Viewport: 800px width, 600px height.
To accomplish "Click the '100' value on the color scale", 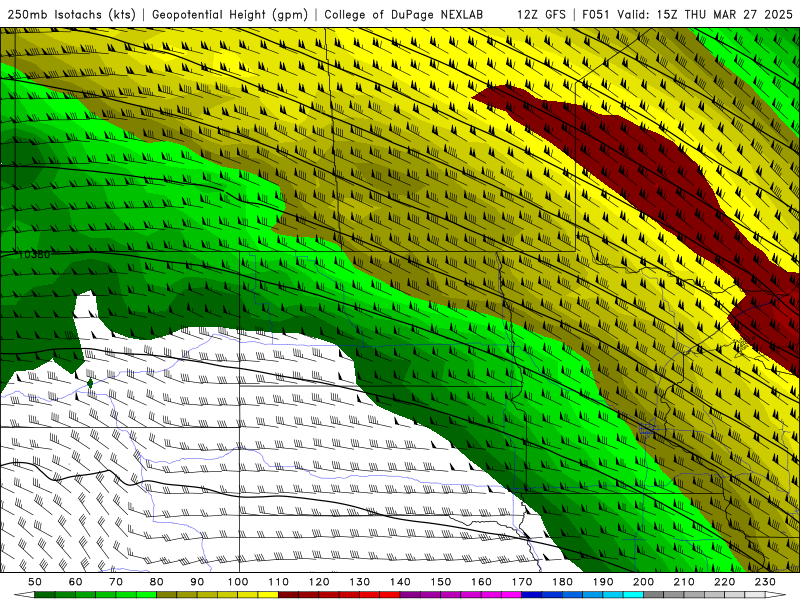I will [x=238, y=582].
